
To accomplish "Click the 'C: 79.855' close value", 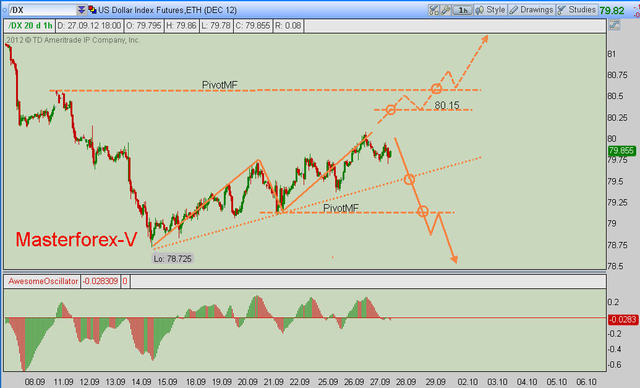I will 253,26.
